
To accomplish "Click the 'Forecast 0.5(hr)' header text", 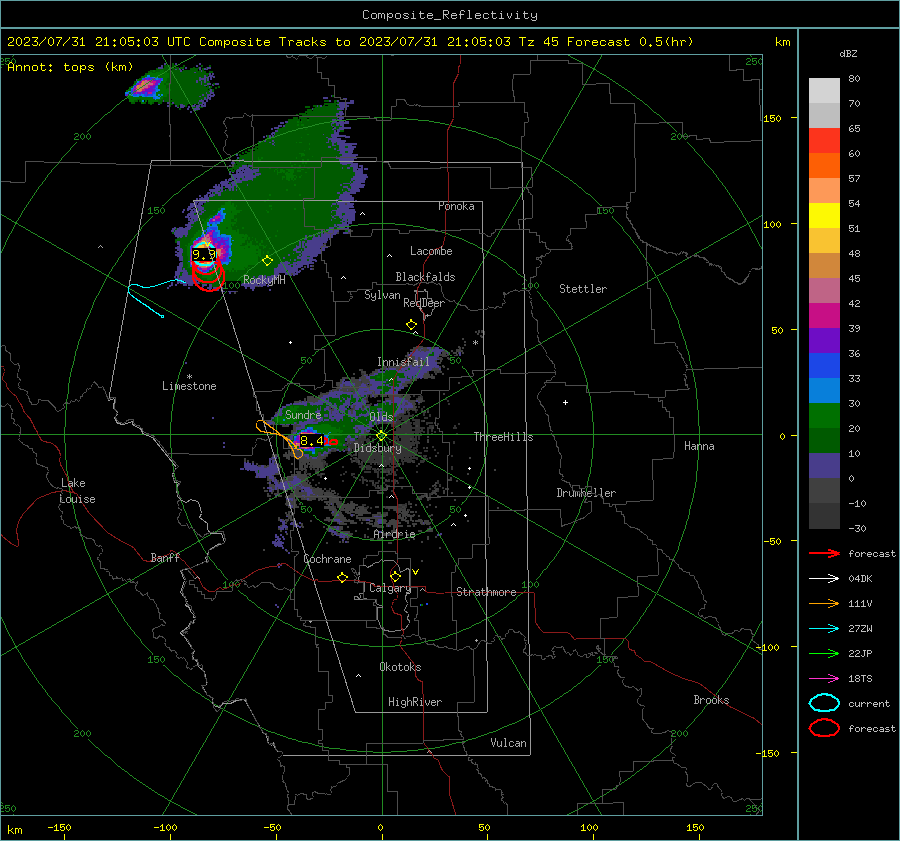I will [x=630, y=42].
